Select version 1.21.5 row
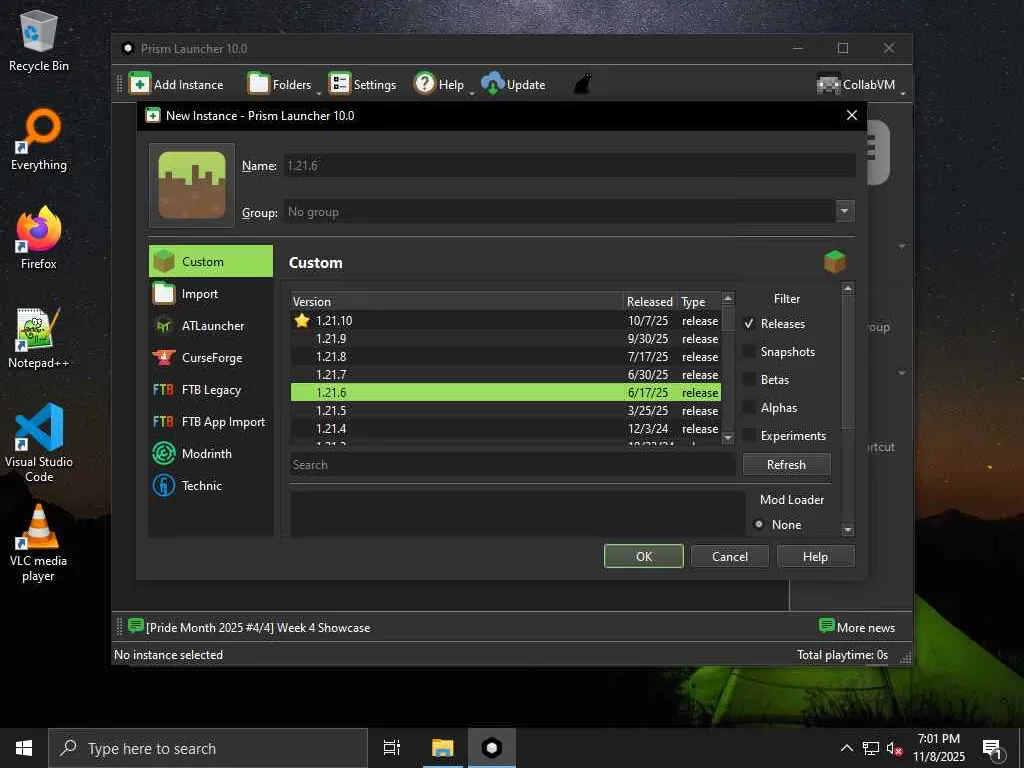 click(x=506, y=410)
